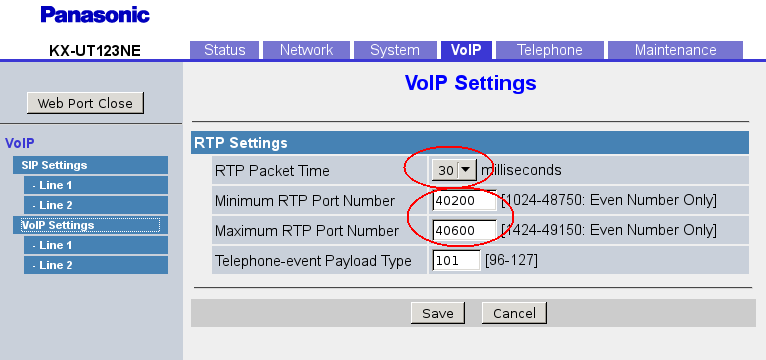Open Line 1 under SIP Settings
The image size is (766, 360).
click(96, 185)
